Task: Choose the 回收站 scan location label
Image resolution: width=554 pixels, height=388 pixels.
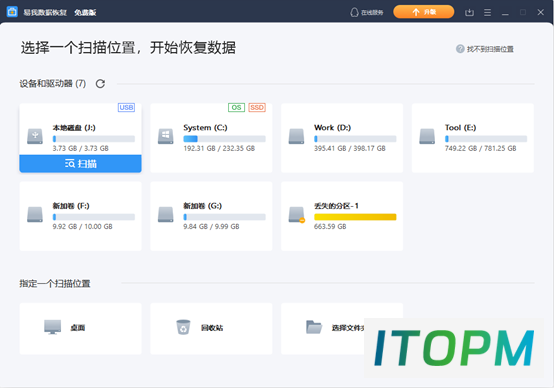Action: pos(212,328)
